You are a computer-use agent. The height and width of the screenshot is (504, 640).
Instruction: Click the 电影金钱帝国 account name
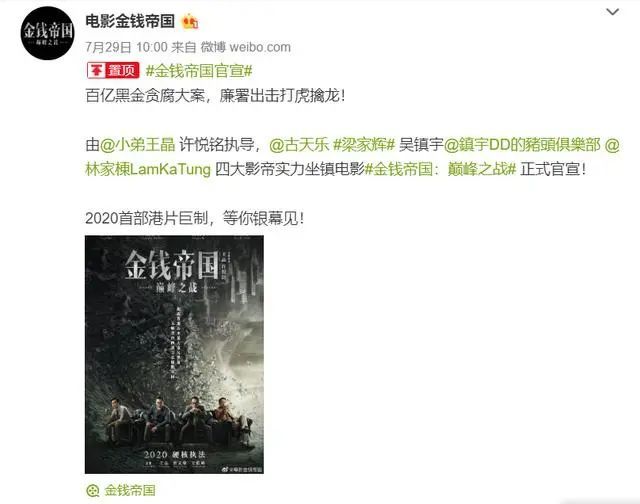tap(130, 21)
